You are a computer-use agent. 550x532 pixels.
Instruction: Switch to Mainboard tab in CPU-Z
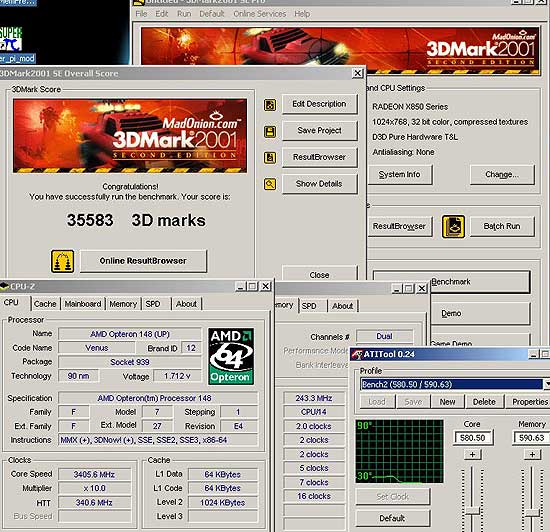(x=83, y=304)
